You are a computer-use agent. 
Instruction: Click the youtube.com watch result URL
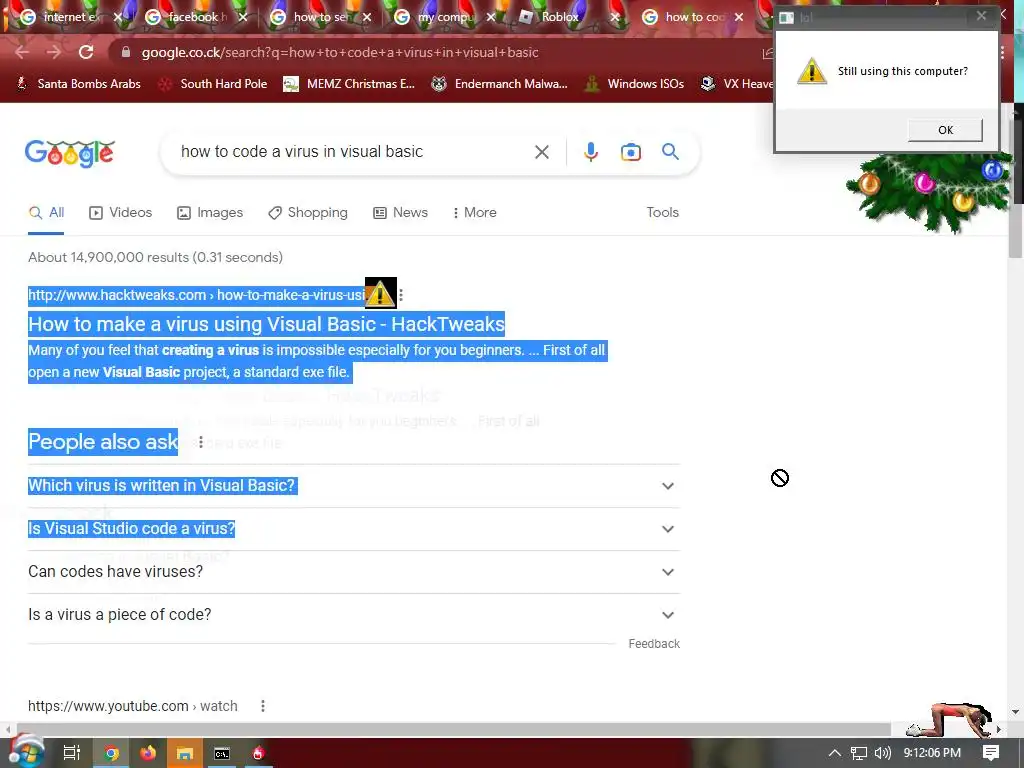(x=133, y=706)
